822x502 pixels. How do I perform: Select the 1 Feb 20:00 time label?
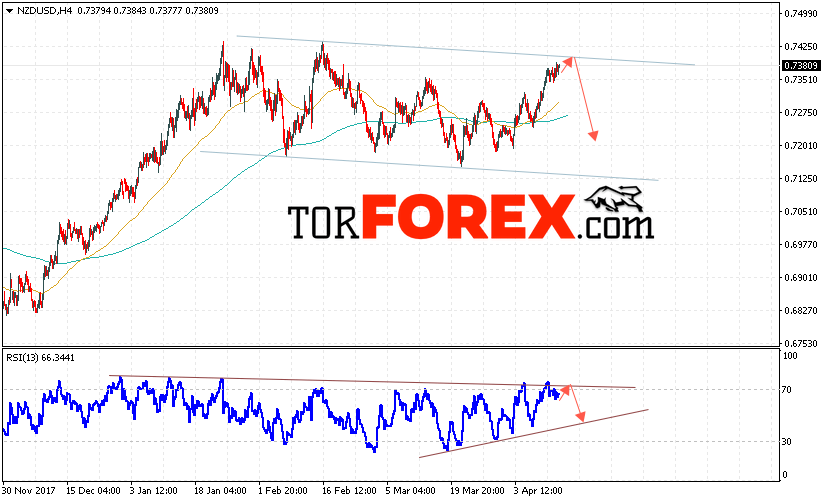pos(283,491)
